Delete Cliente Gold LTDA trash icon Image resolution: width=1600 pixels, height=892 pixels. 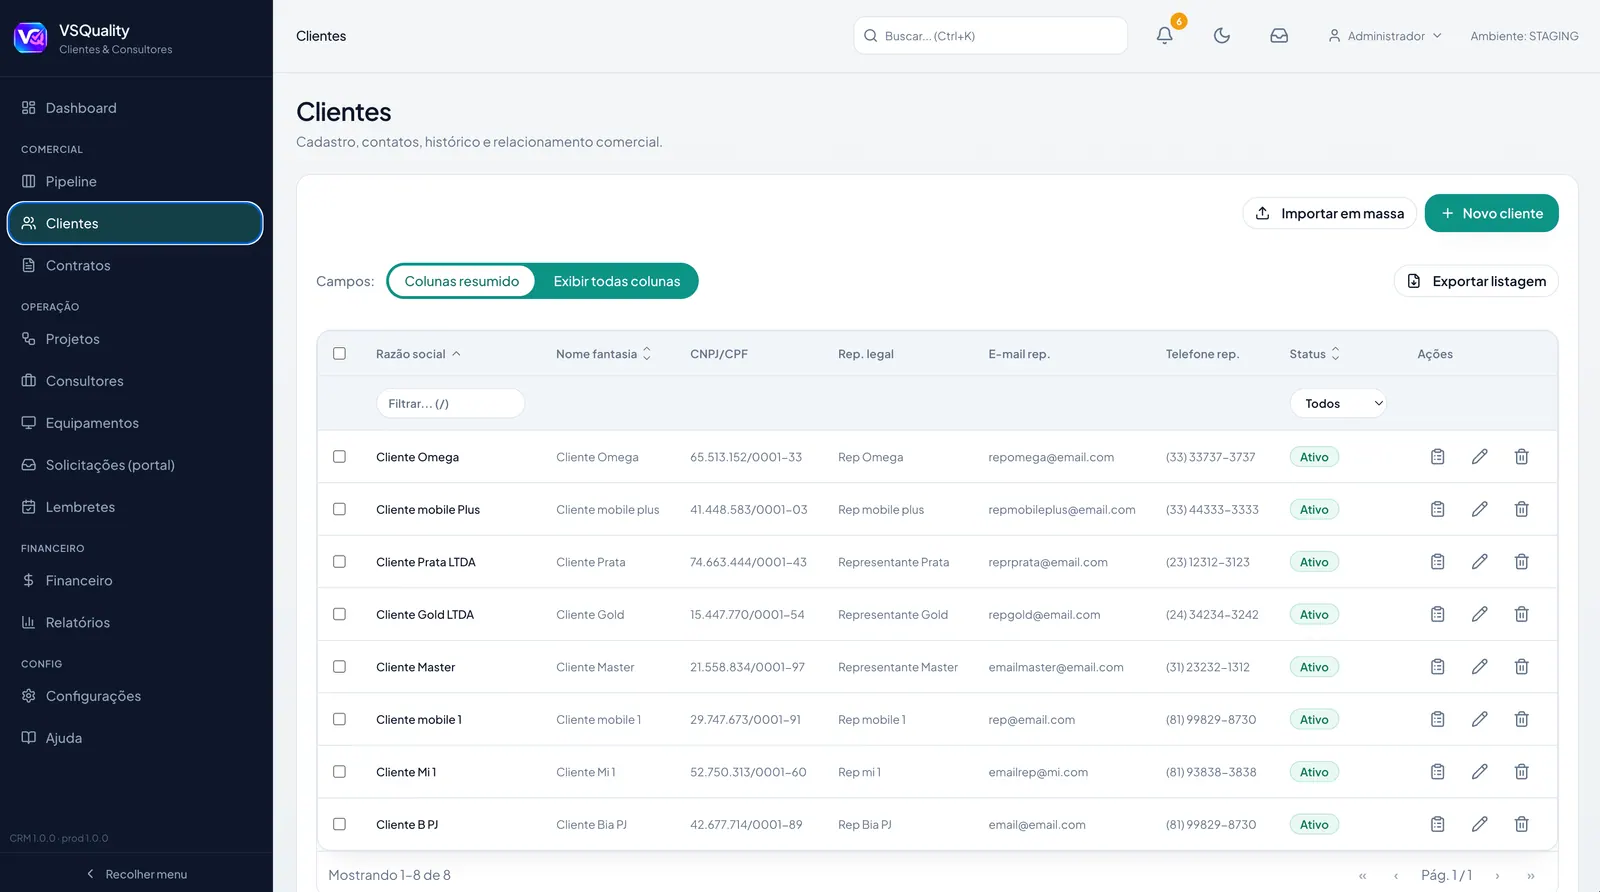coord(1522,614)
